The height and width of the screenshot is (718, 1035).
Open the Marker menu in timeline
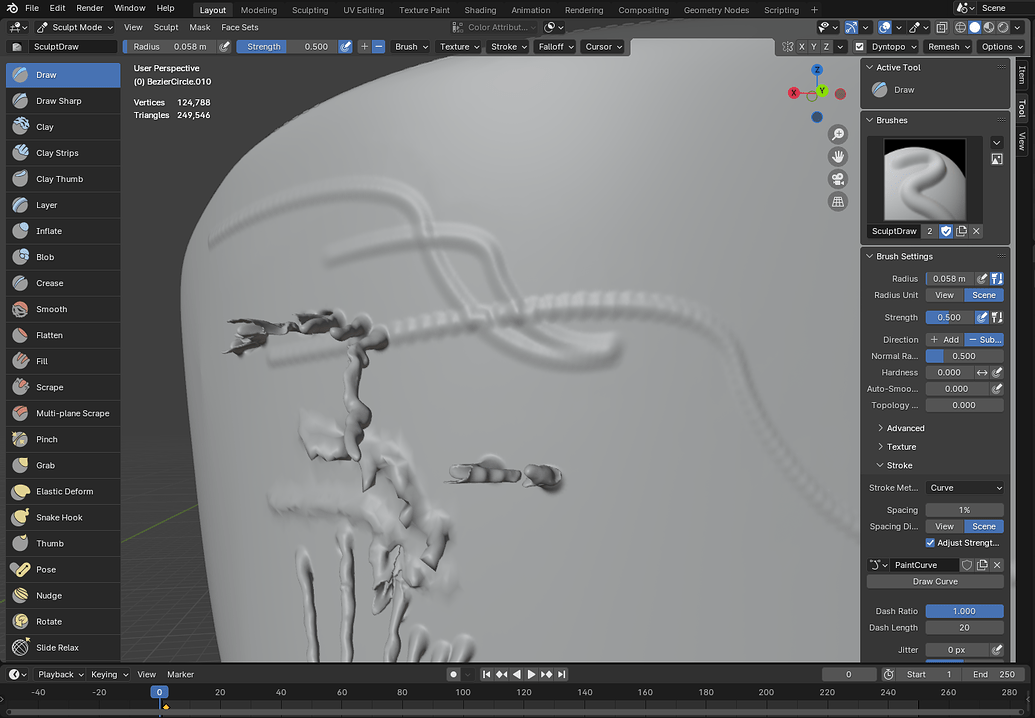[180, 674]
